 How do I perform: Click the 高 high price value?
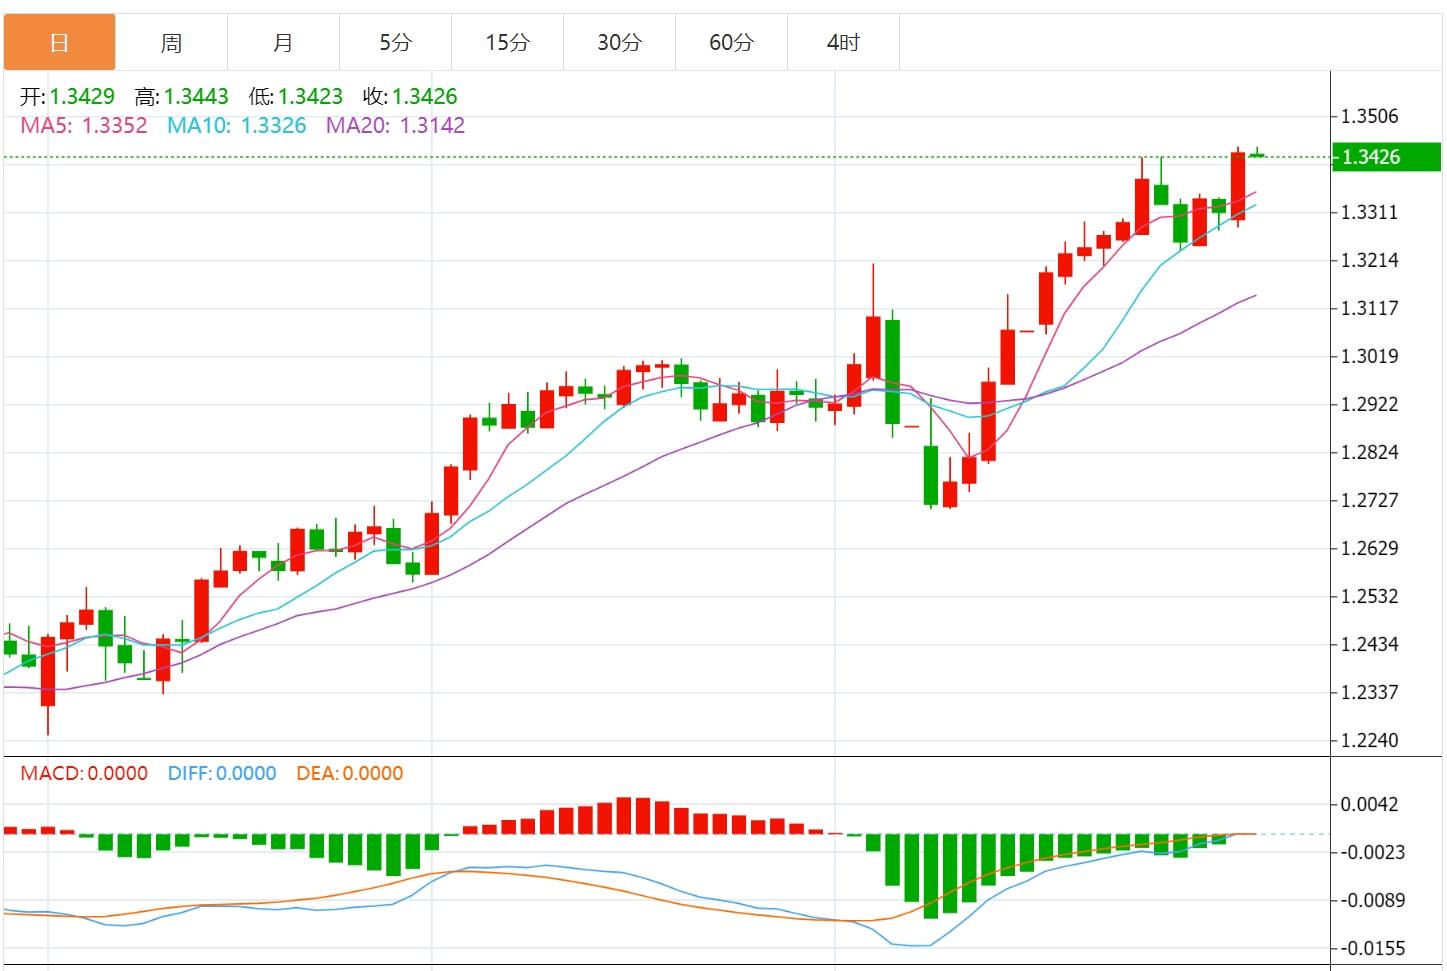(x=196, y=97)
